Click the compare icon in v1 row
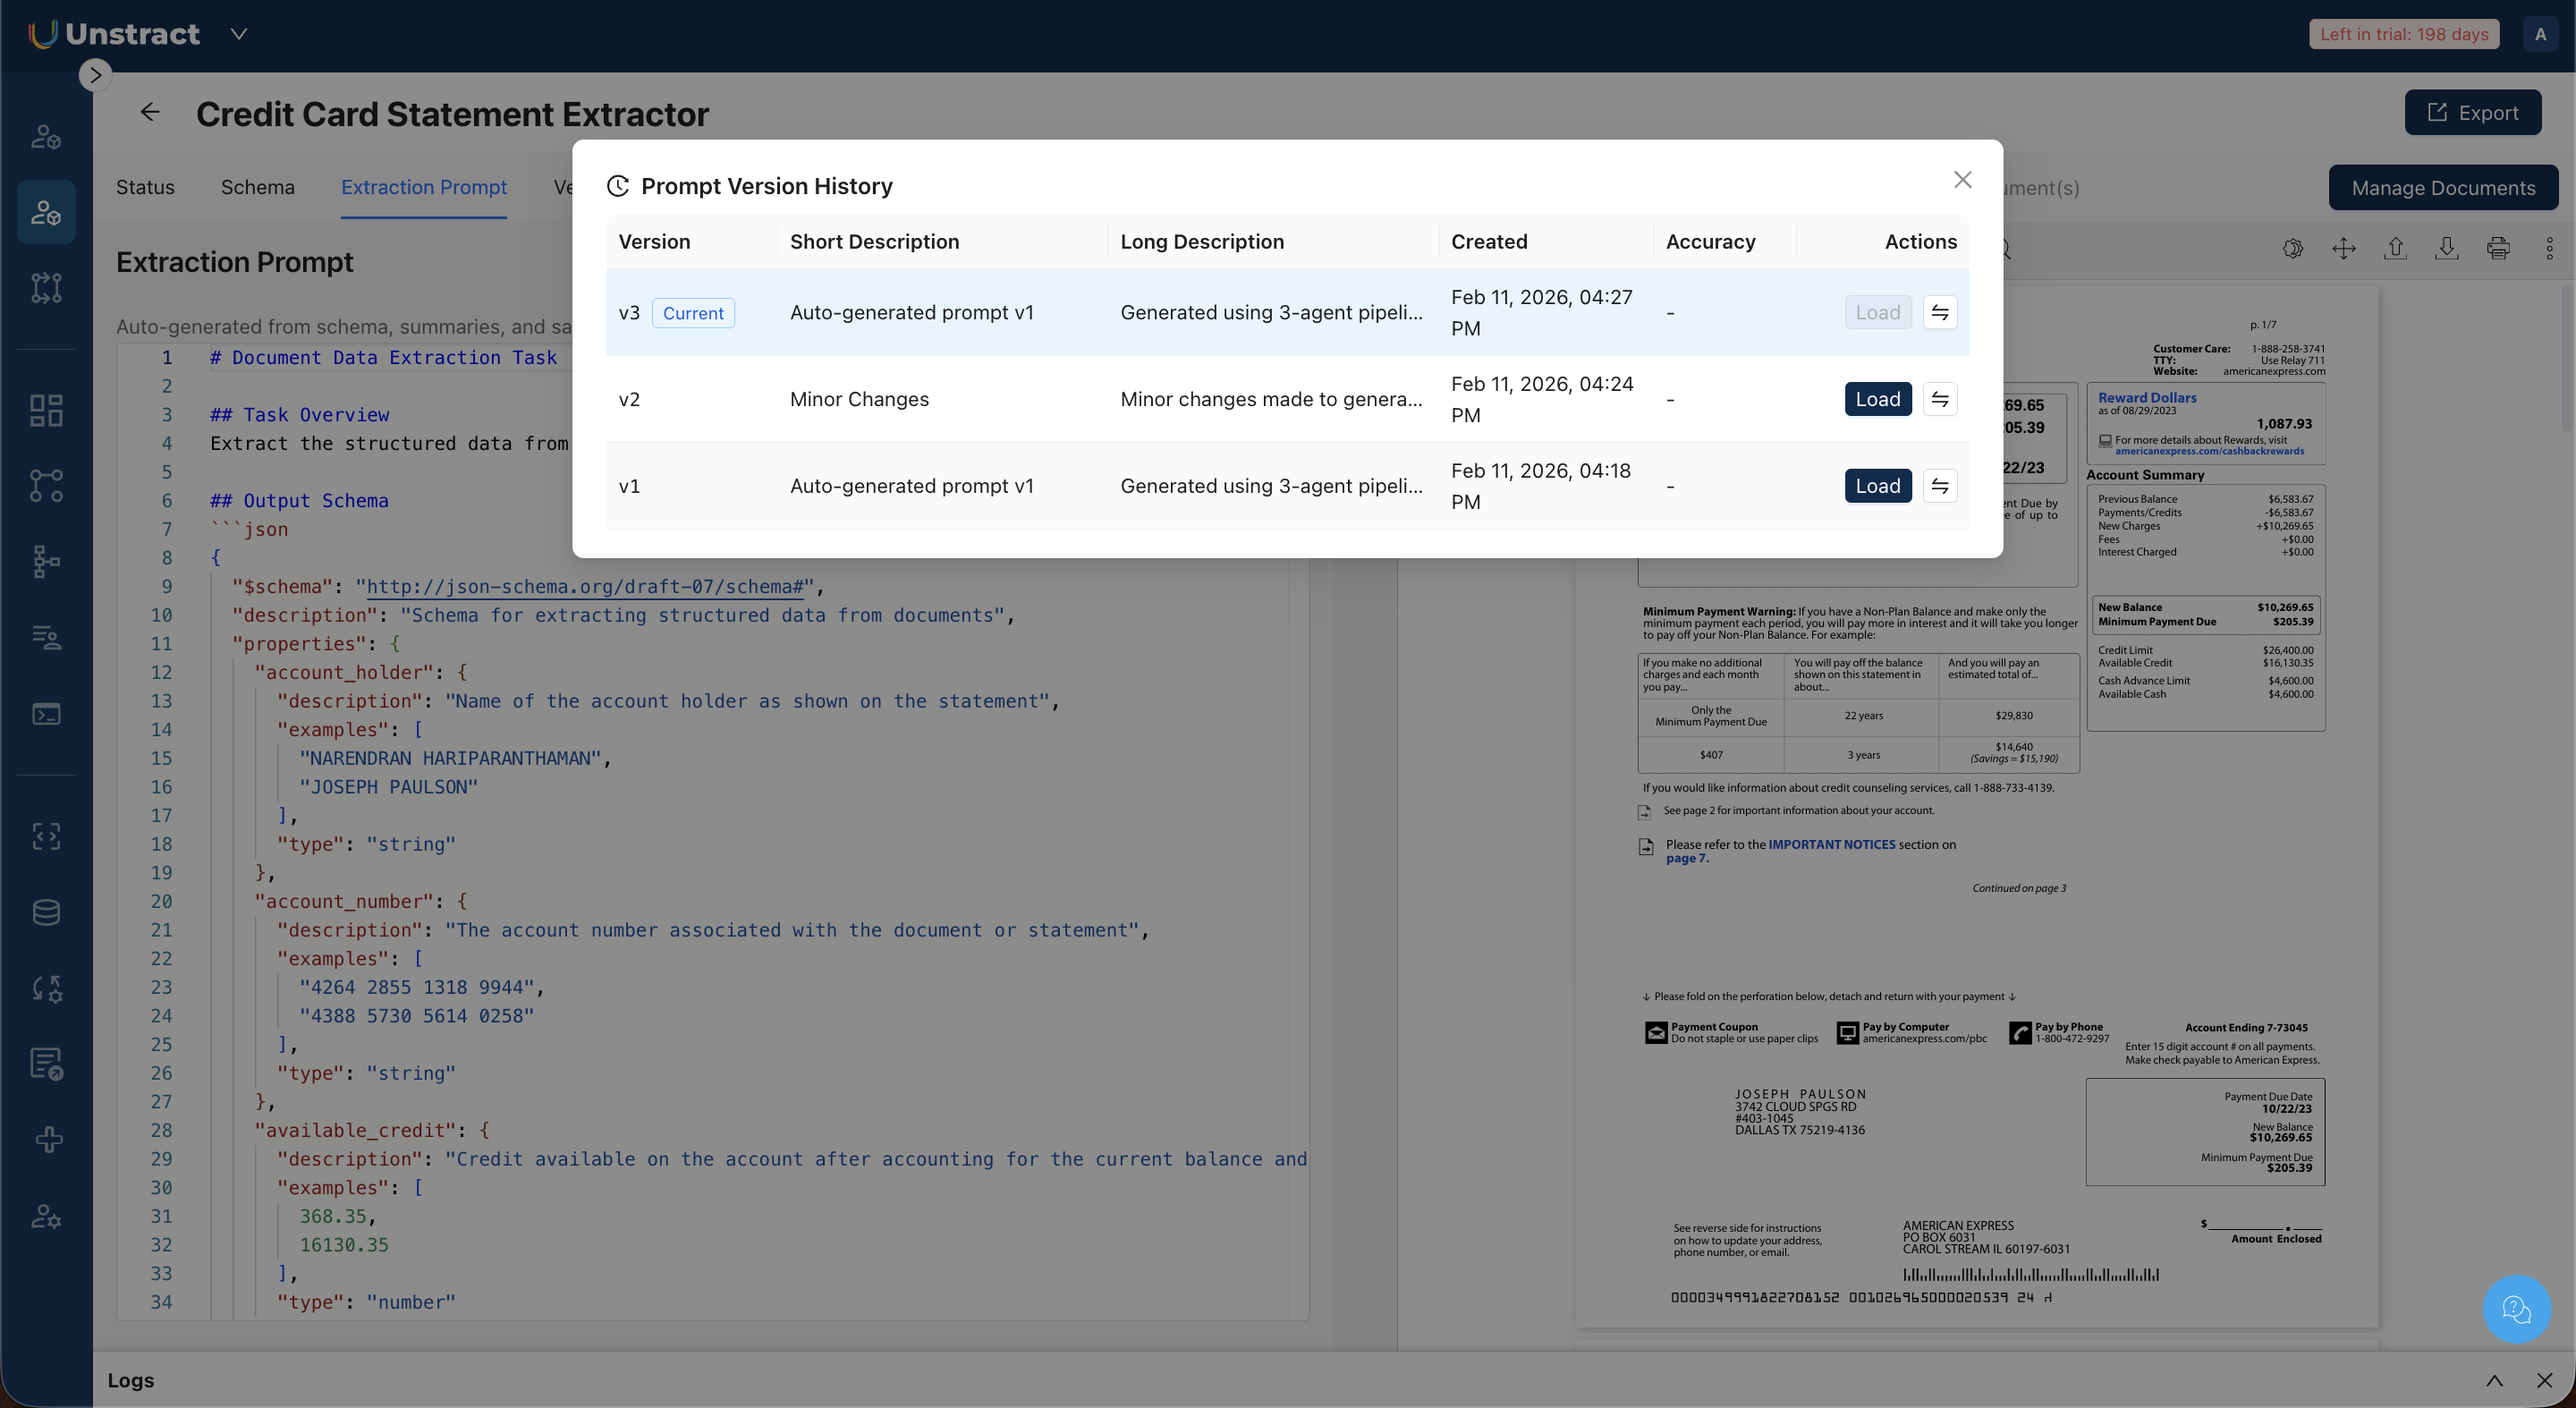 [x=1939, y=486]
